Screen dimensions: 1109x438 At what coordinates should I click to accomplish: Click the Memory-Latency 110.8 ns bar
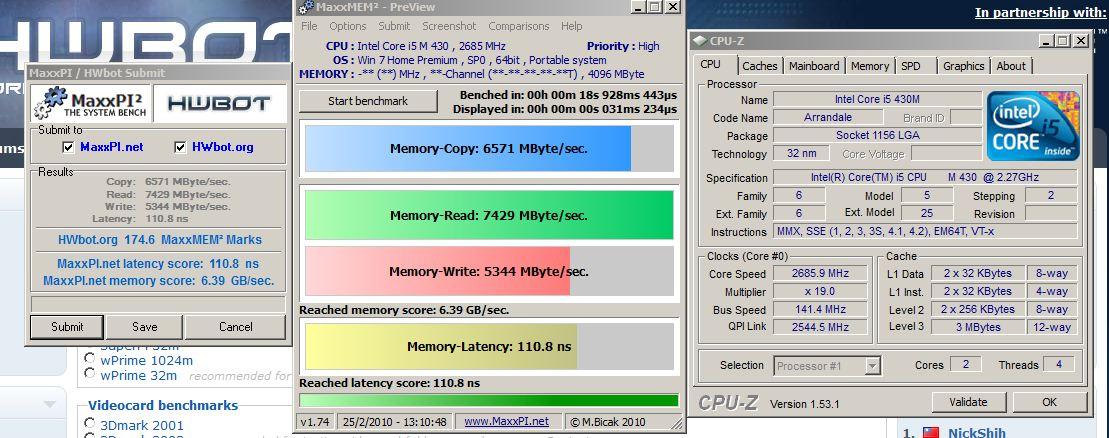489,346
